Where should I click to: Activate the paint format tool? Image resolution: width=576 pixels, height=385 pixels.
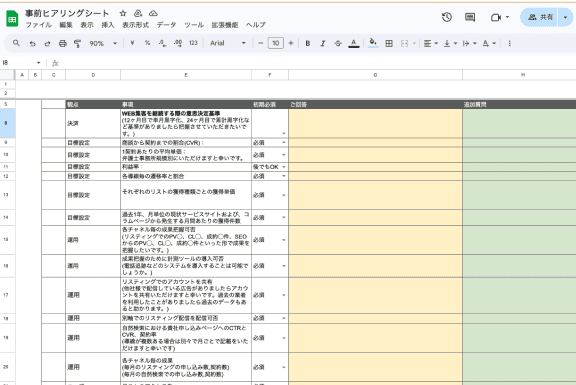77,43
